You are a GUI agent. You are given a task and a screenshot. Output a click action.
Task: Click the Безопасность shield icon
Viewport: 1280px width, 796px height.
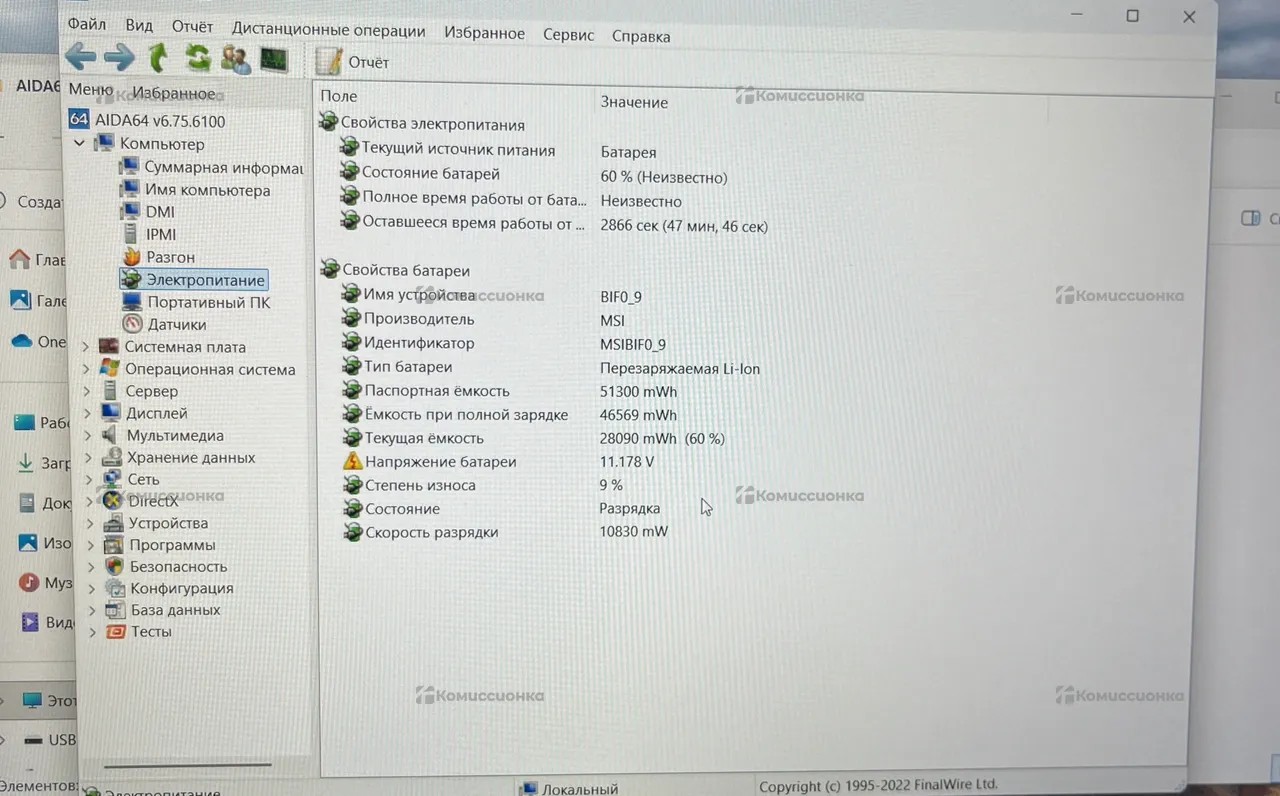(x=114, y=566)
